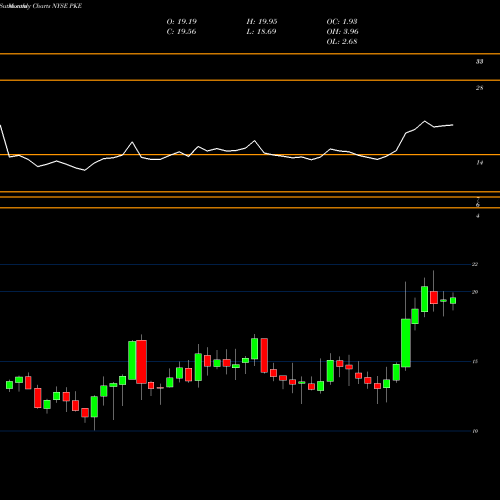Click the OC: 1.93 value
This screenshot has height=500, width=500.
tap(342, 22)
